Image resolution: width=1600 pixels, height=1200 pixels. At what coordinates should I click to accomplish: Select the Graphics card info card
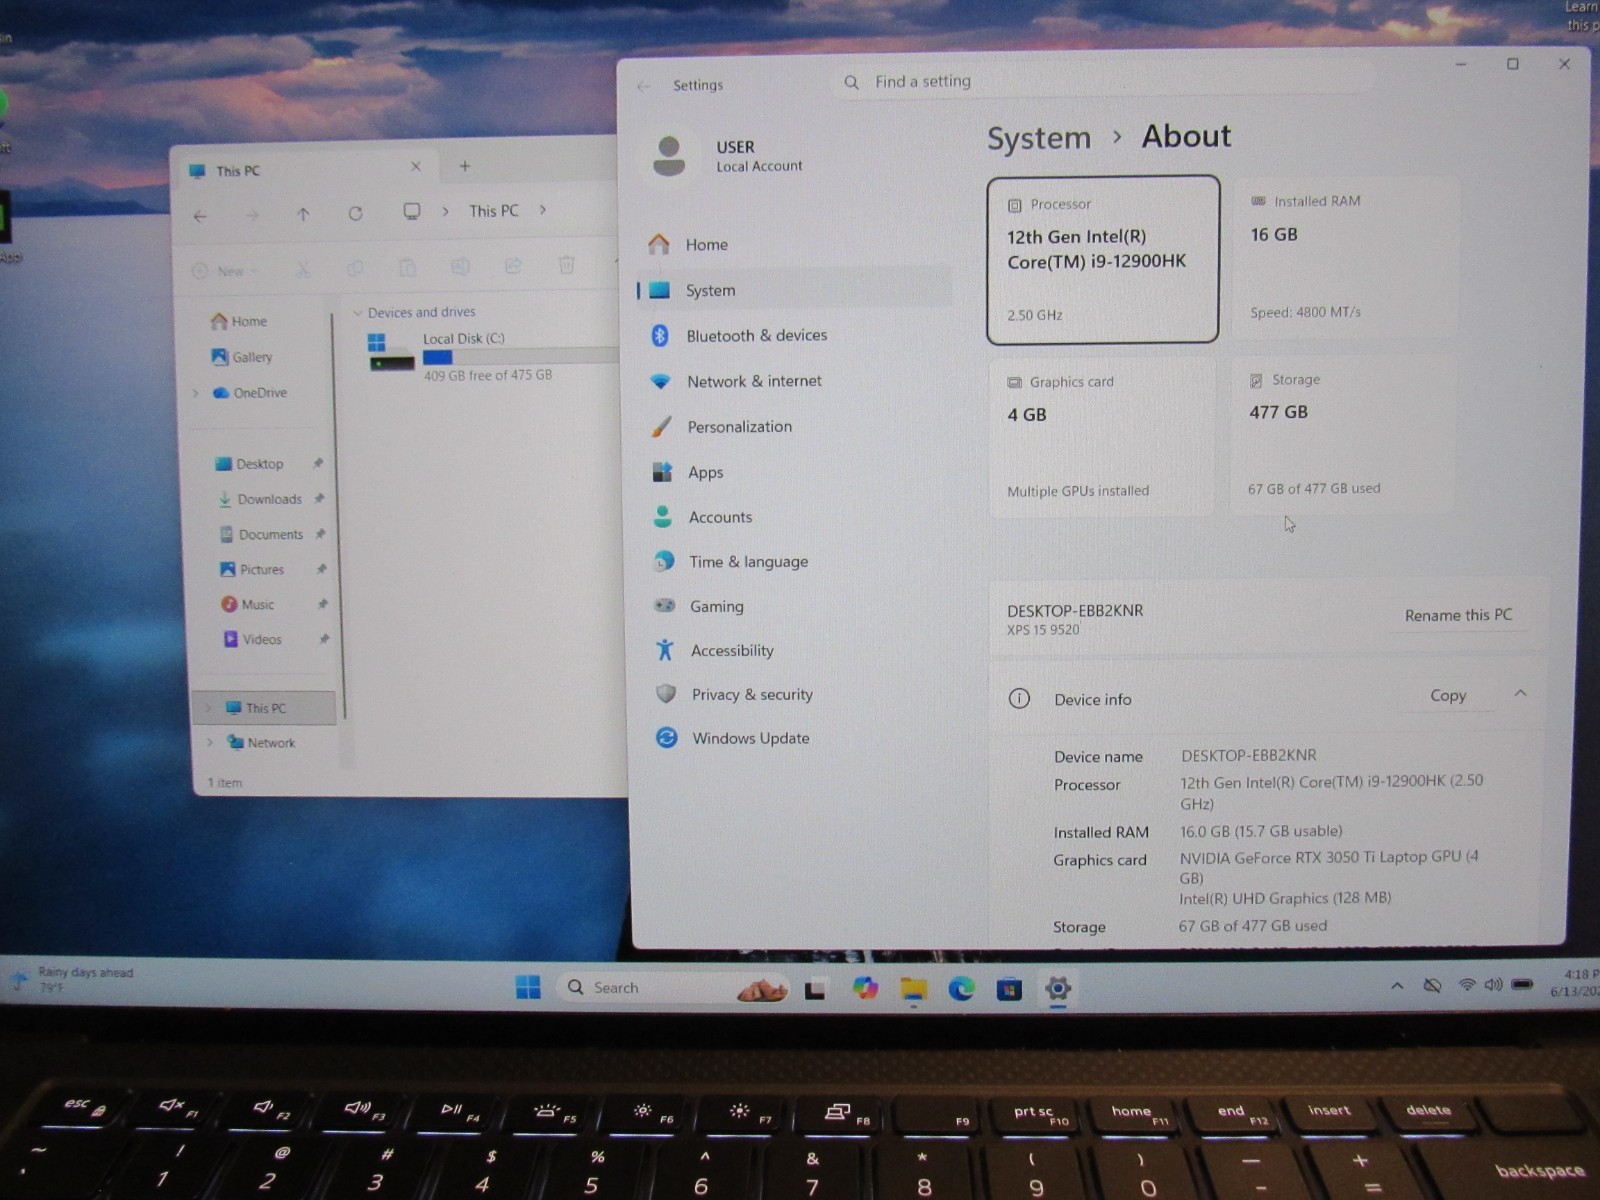tap(1102, 437)
